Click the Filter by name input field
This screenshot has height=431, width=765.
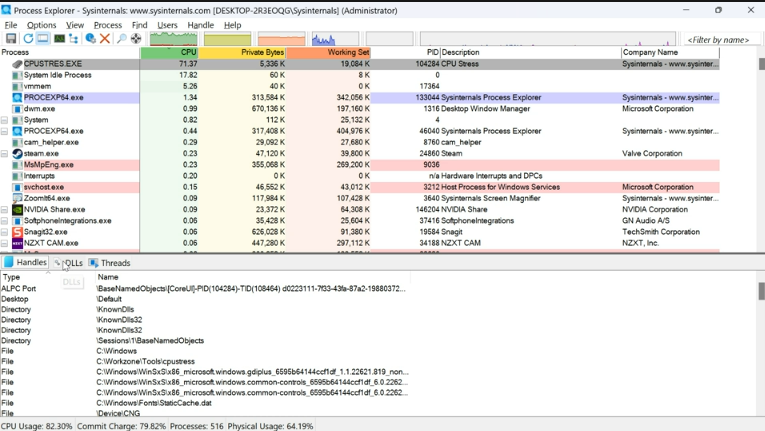pos(722,40)
